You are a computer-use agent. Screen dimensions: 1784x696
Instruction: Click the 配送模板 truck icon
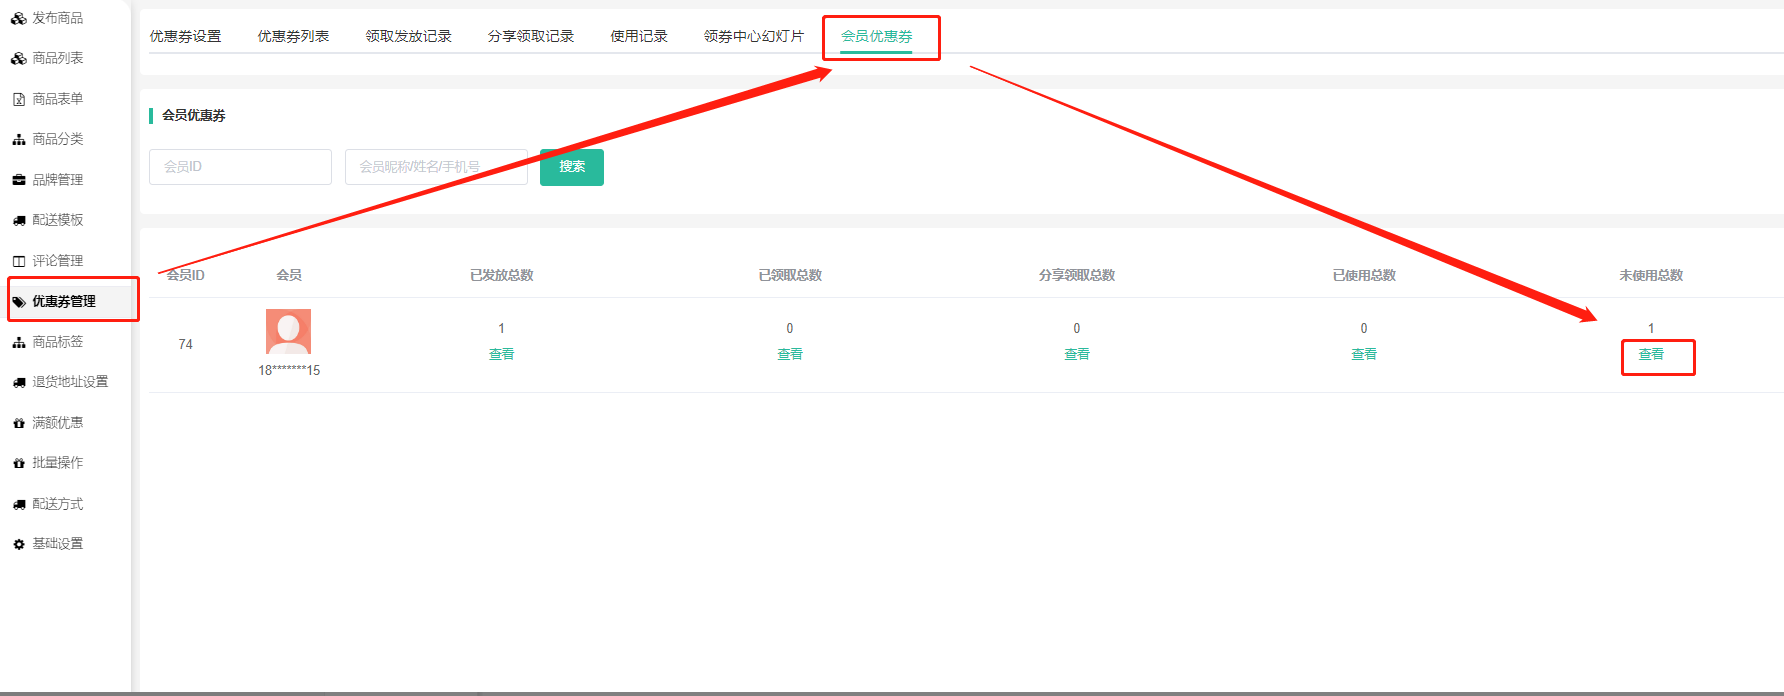click(x=19, y=220)
